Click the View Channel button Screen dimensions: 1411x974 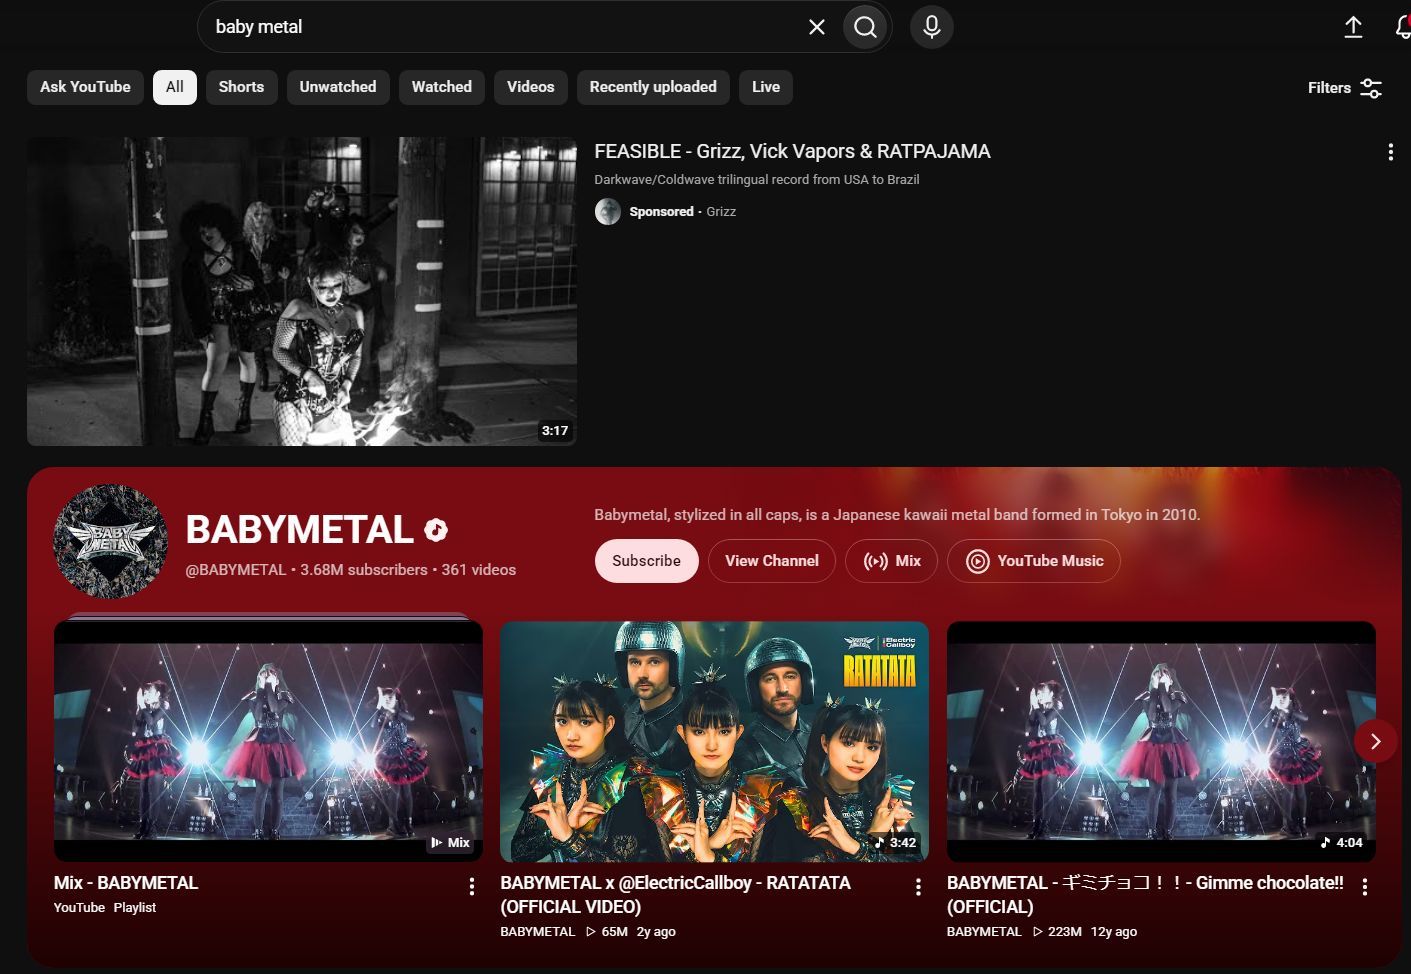[x=772, y=561]
